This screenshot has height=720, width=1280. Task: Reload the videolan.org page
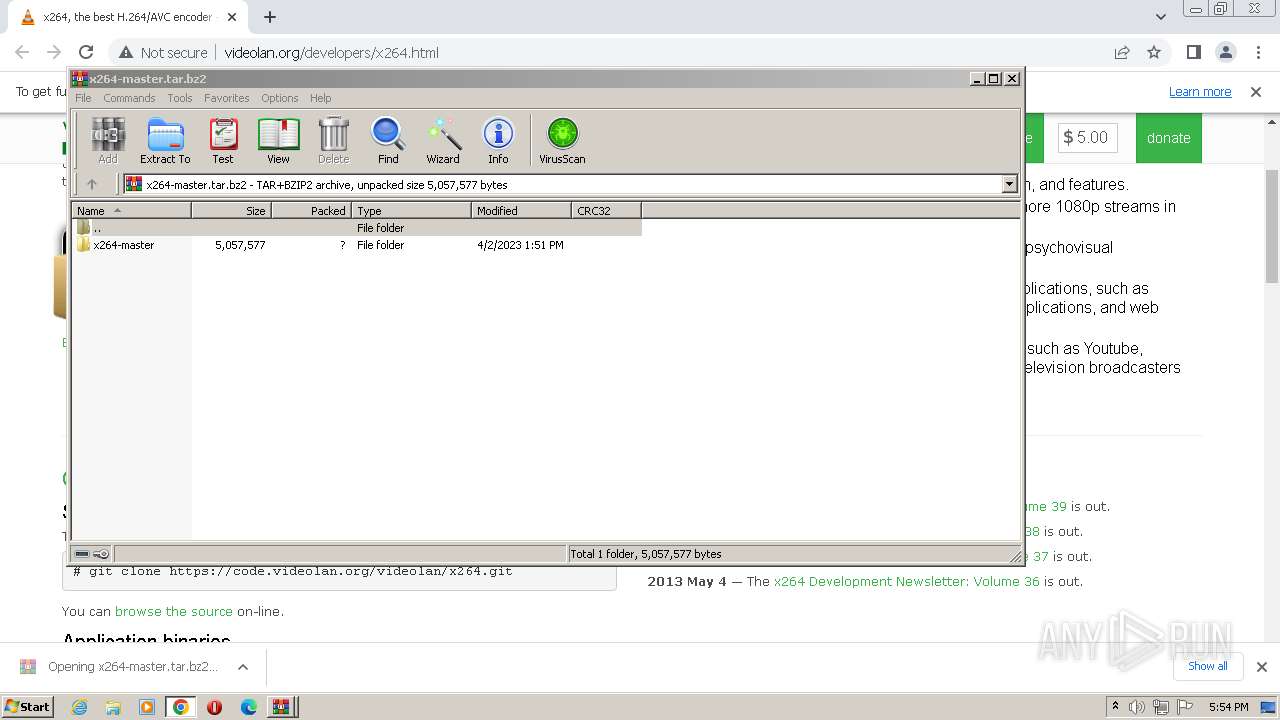86,52
